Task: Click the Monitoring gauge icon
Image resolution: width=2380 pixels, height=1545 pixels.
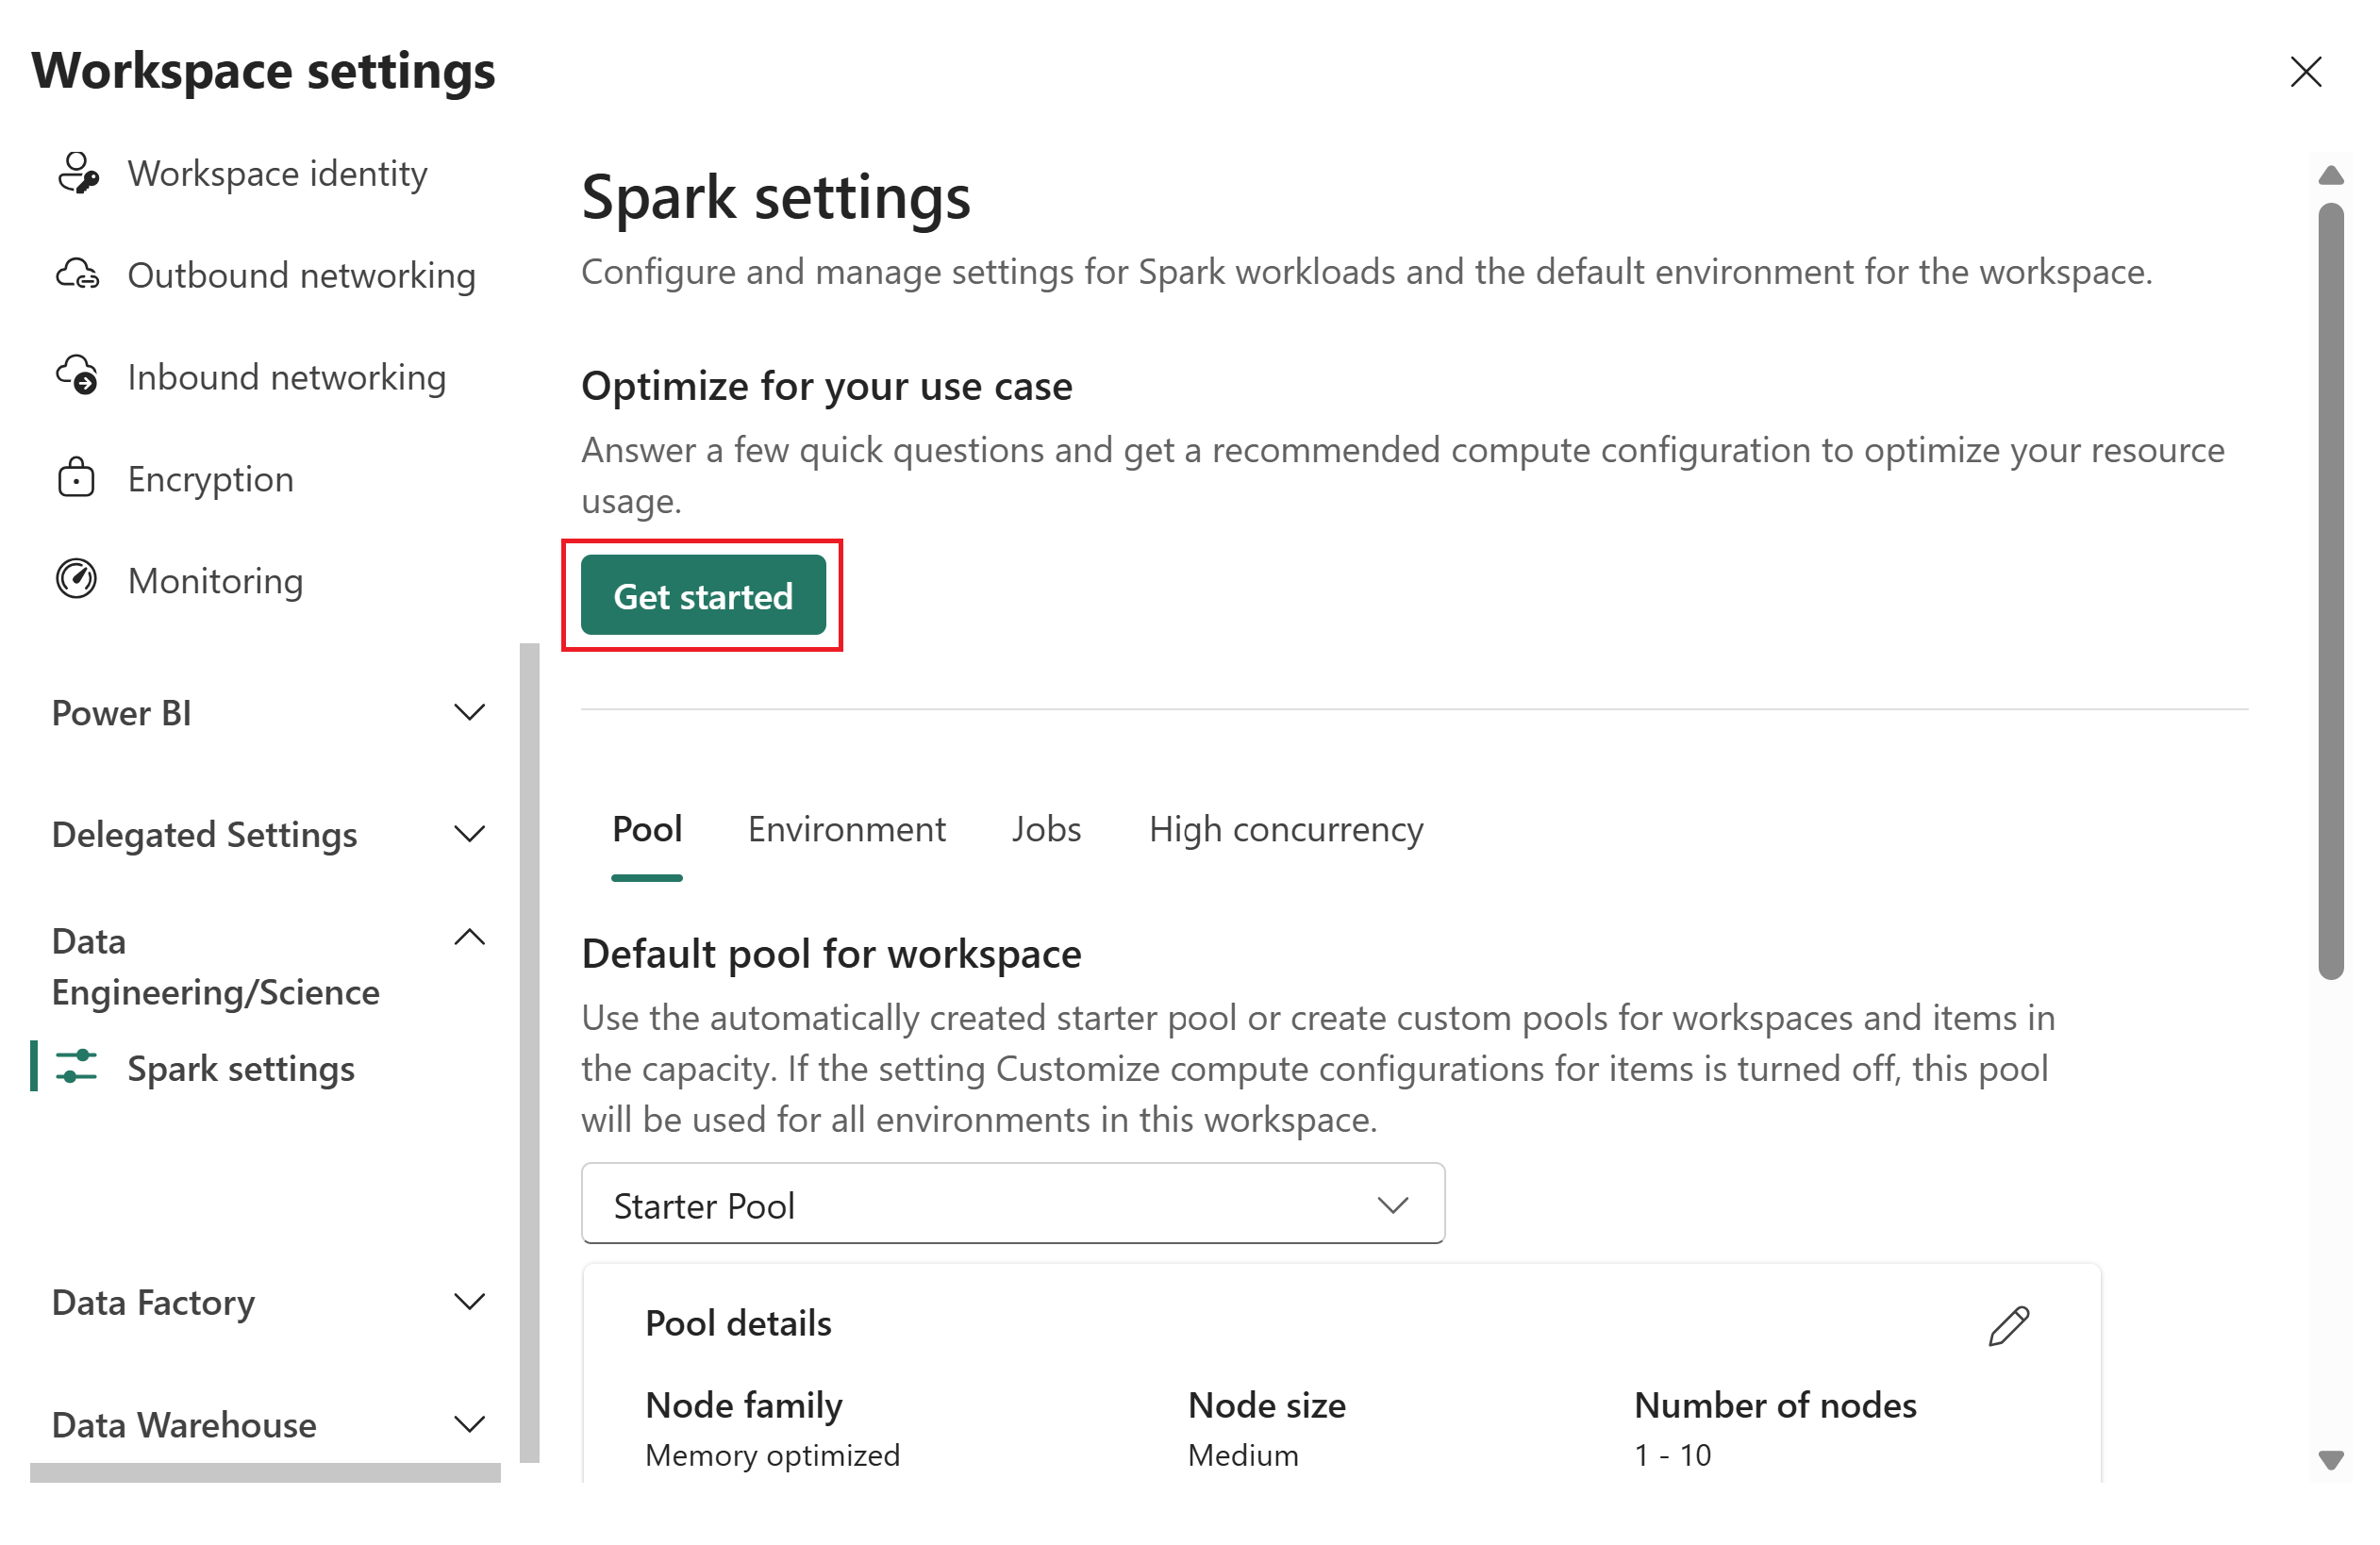Action: [77, 580]
